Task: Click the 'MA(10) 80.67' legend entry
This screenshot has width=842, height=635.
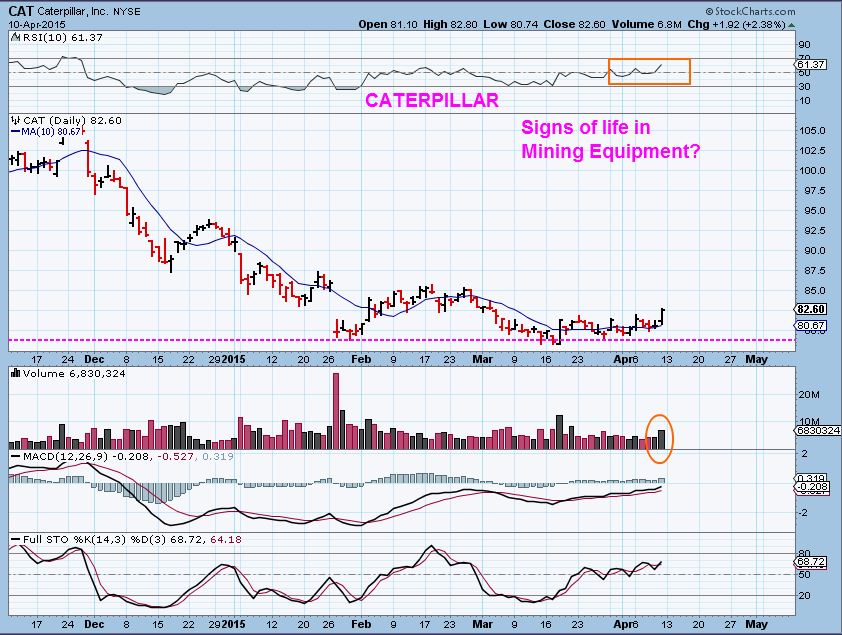Action: tap(51, 132)
